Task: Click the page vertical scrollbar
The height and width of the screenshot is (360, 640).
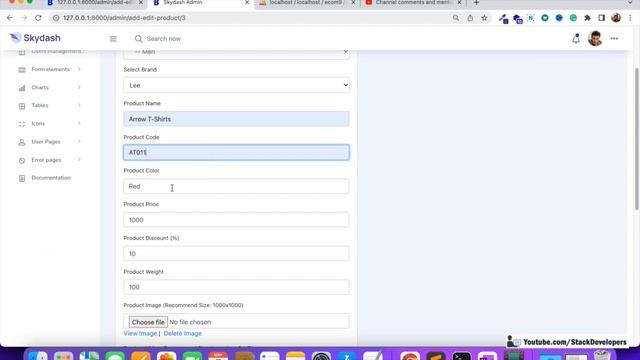Action: (x=636, y=139)
